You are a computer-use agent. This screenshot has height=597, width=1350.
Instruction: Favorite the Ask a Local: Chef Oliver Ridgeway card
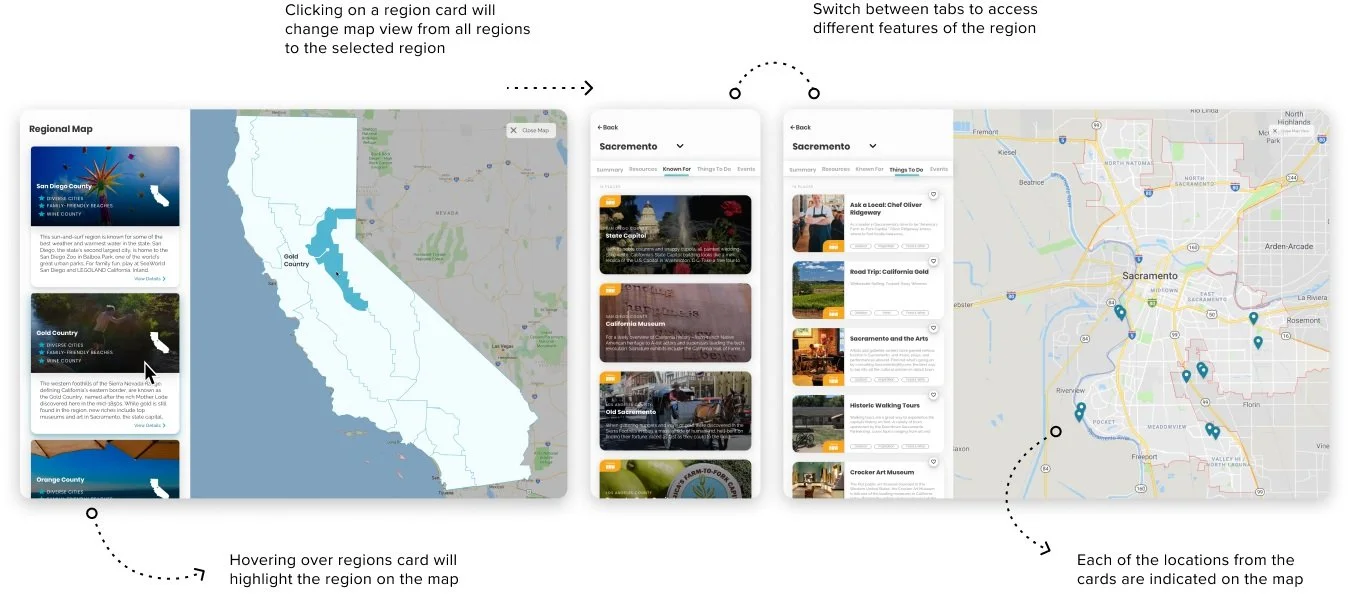933,195
